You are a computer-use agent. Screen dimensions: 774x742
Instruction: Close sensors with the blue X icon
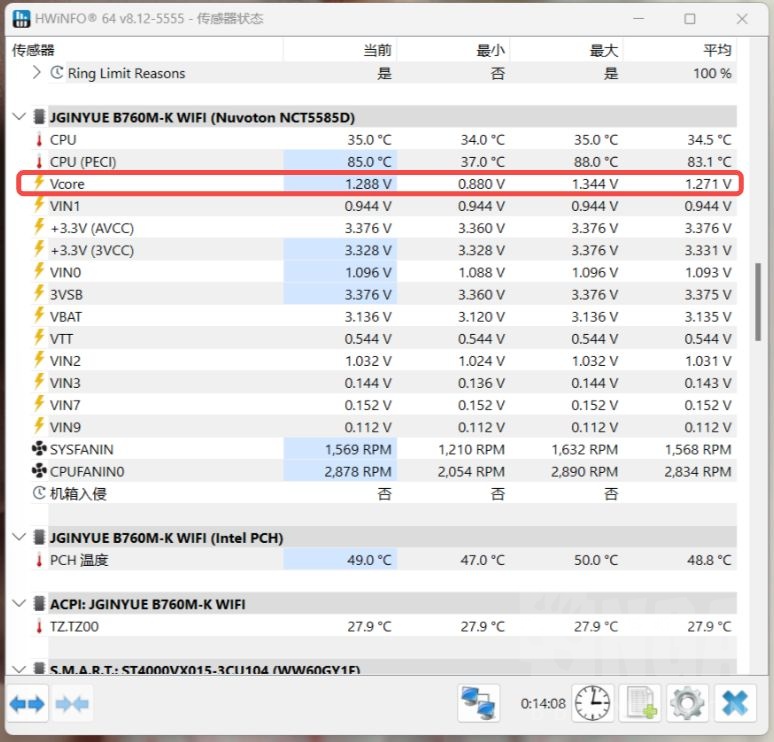[x=734, y=704]
